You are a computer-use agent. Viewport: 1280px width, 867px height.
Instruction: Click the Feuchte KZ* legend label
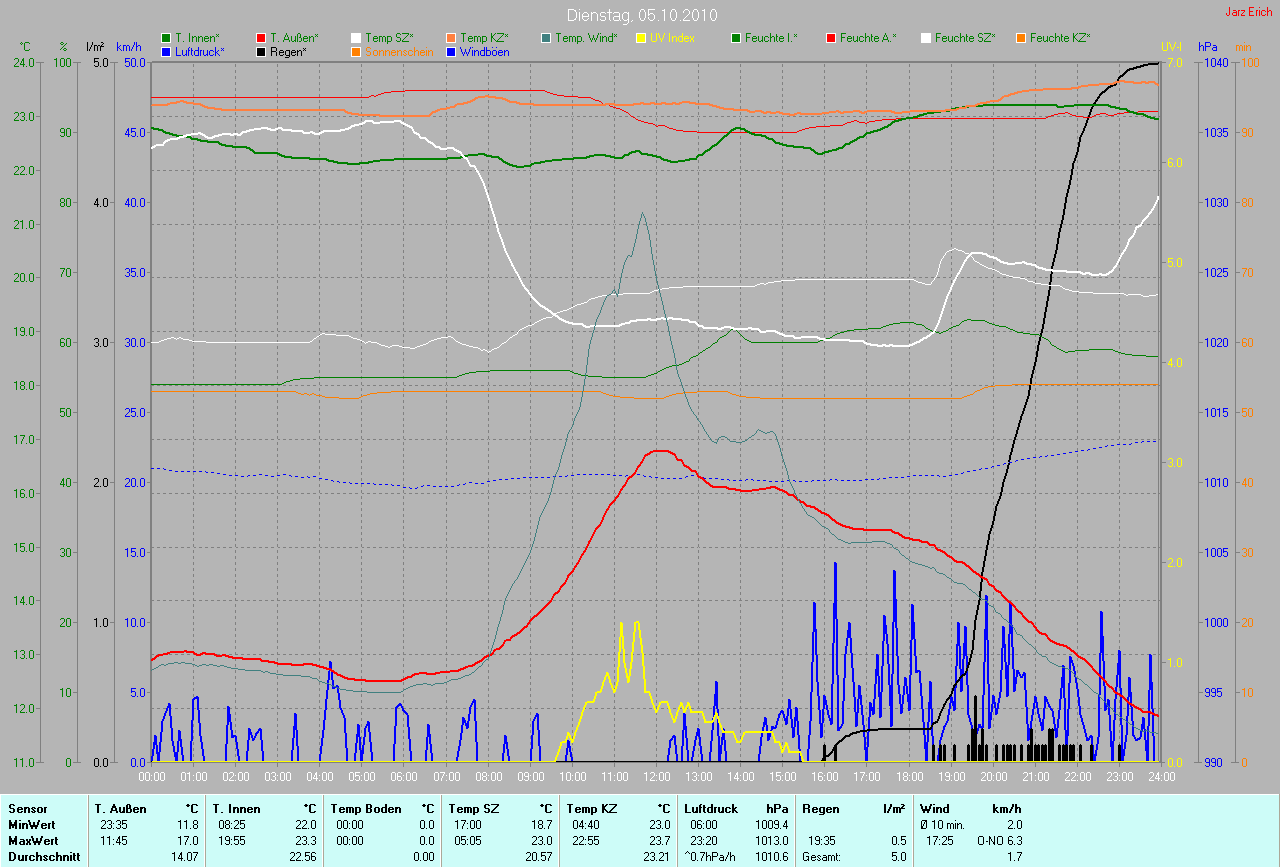pos(1059,38)
